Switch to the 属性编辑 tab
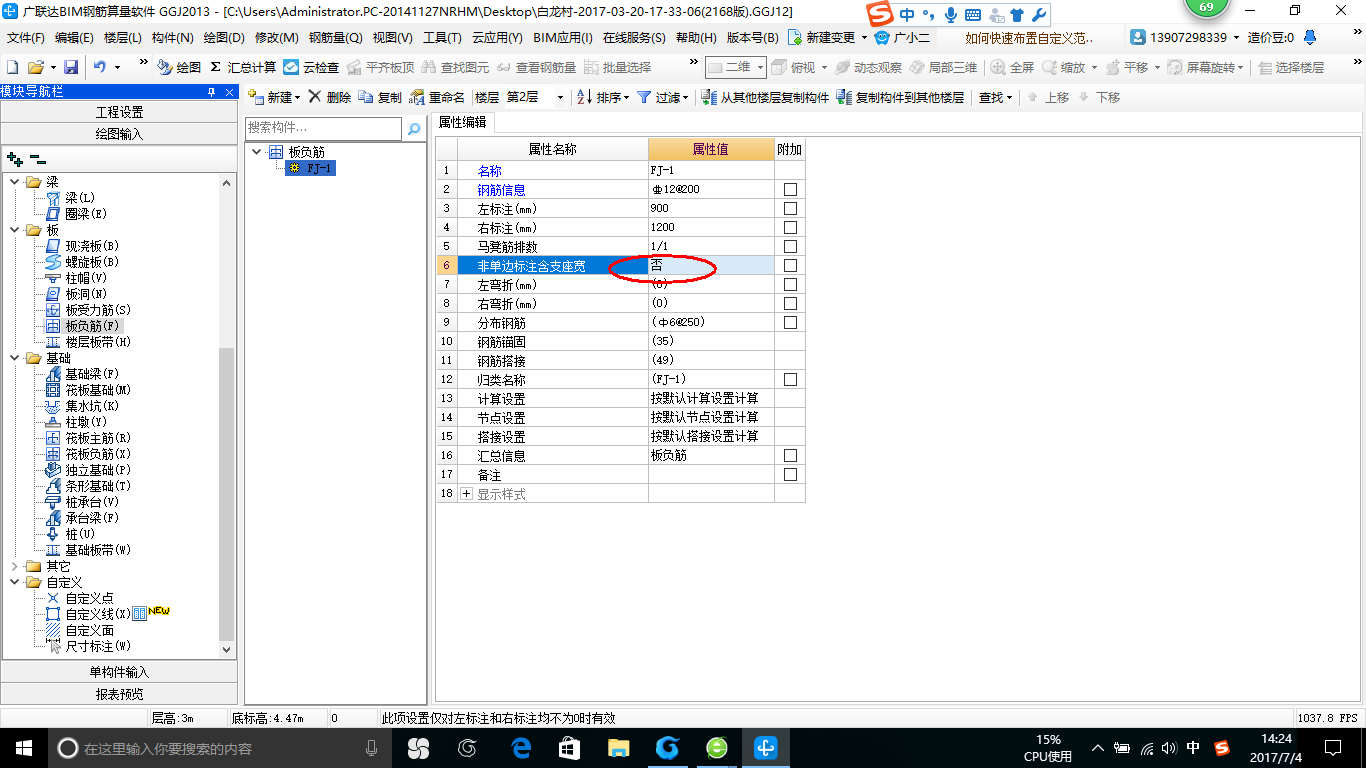1366x768 pixels. [465, 122]
